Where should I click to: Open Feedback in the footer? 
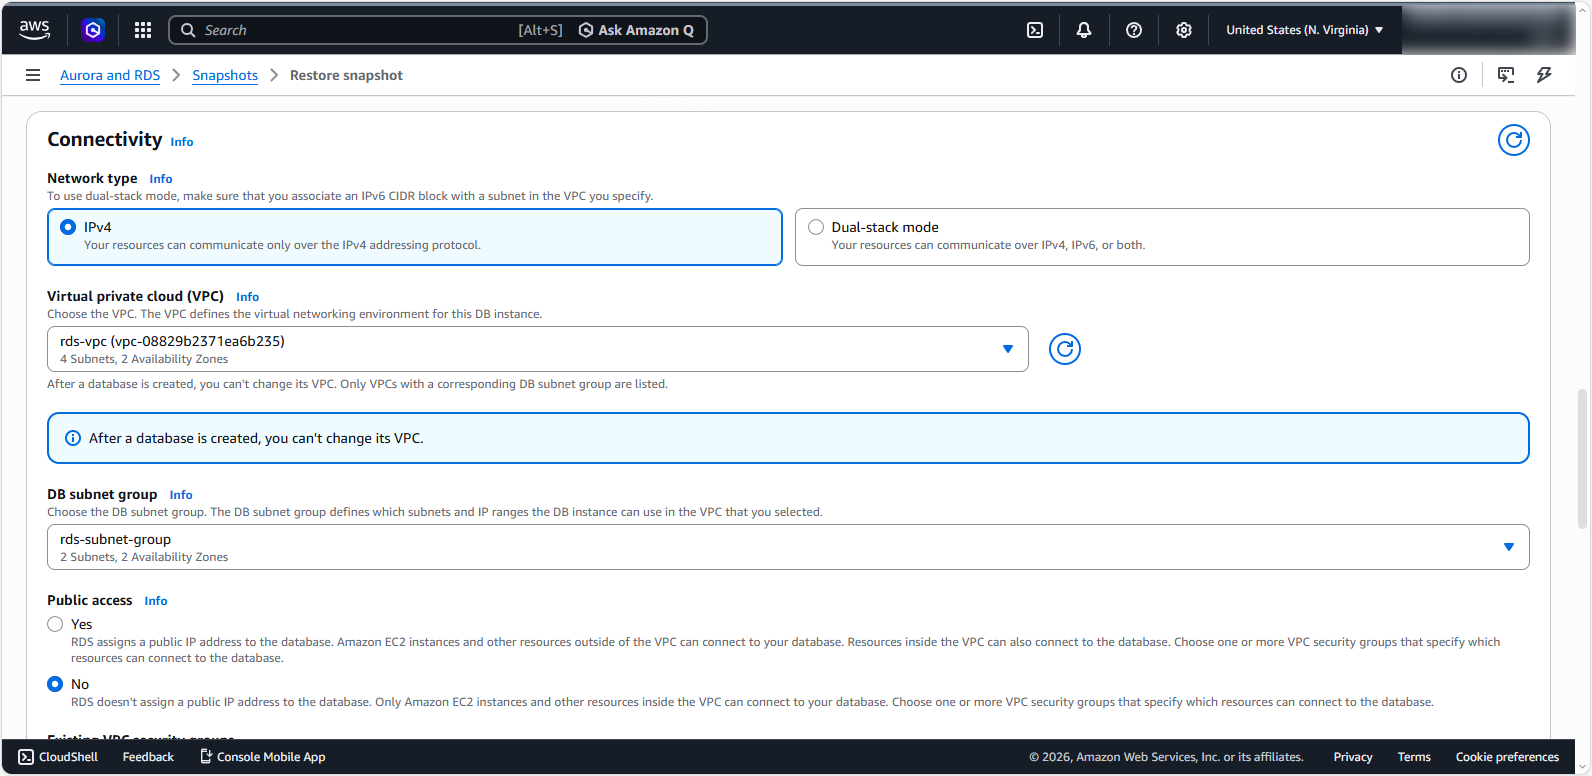pyautogui.click(x=148, y=757)
